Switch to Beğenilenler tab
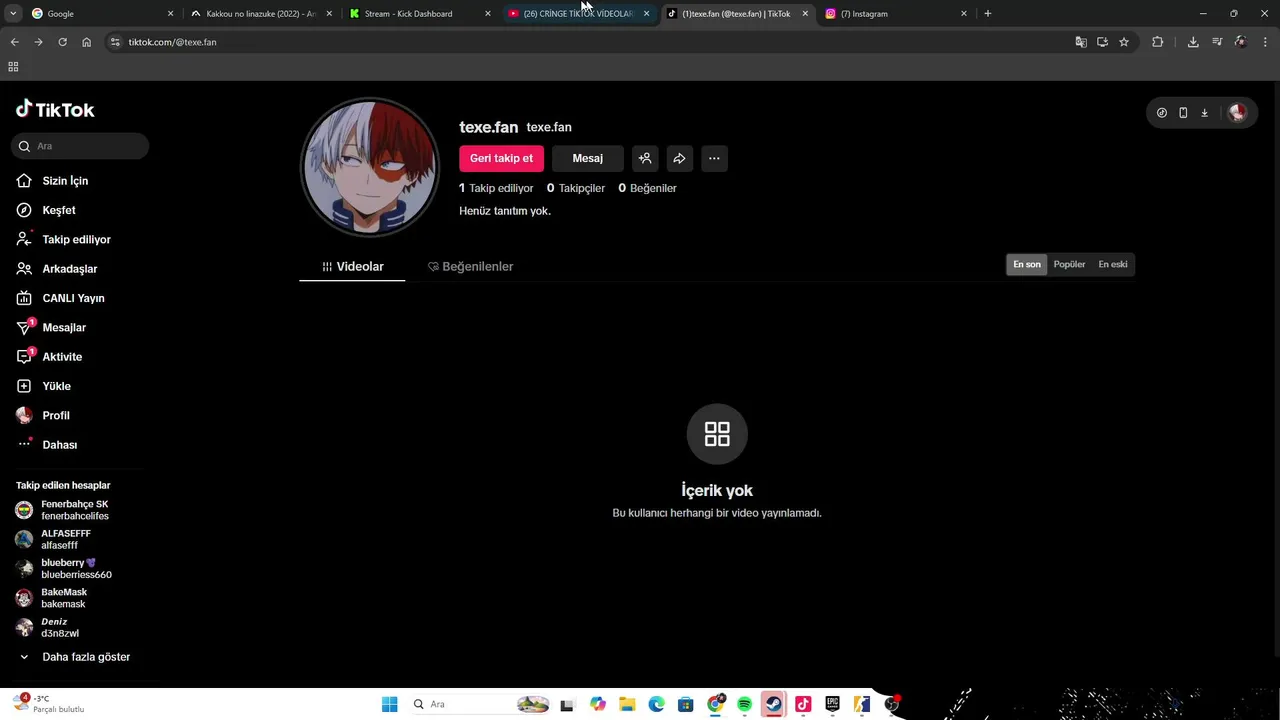Screen dimensions: 1280x720 pos(470,267)
